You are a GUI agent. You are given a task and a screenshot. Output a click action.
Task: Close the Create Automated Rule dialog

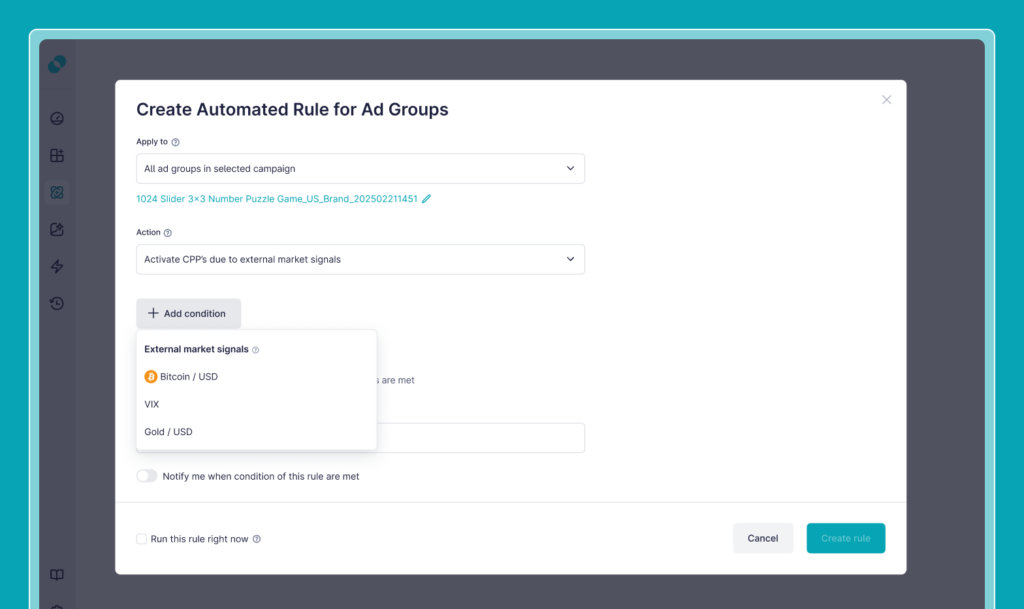[886, 100]
